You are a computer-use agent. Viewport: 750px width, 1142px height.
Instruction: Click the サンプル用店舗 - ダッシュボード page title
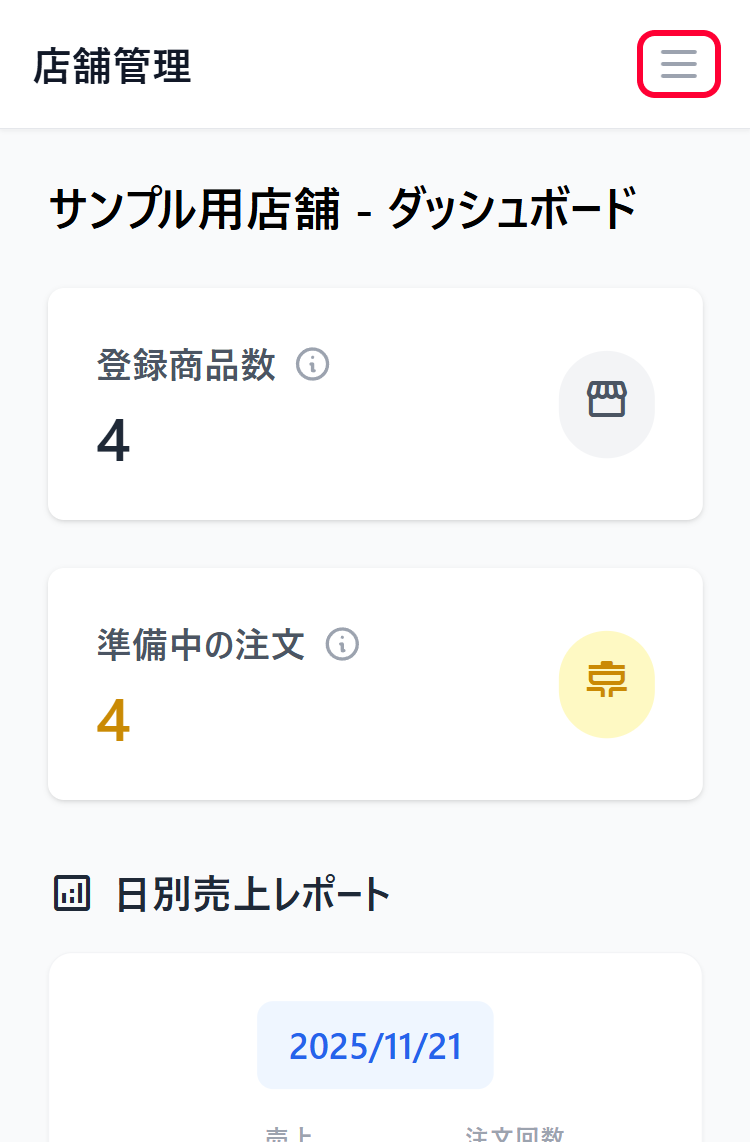pos(343,208)
